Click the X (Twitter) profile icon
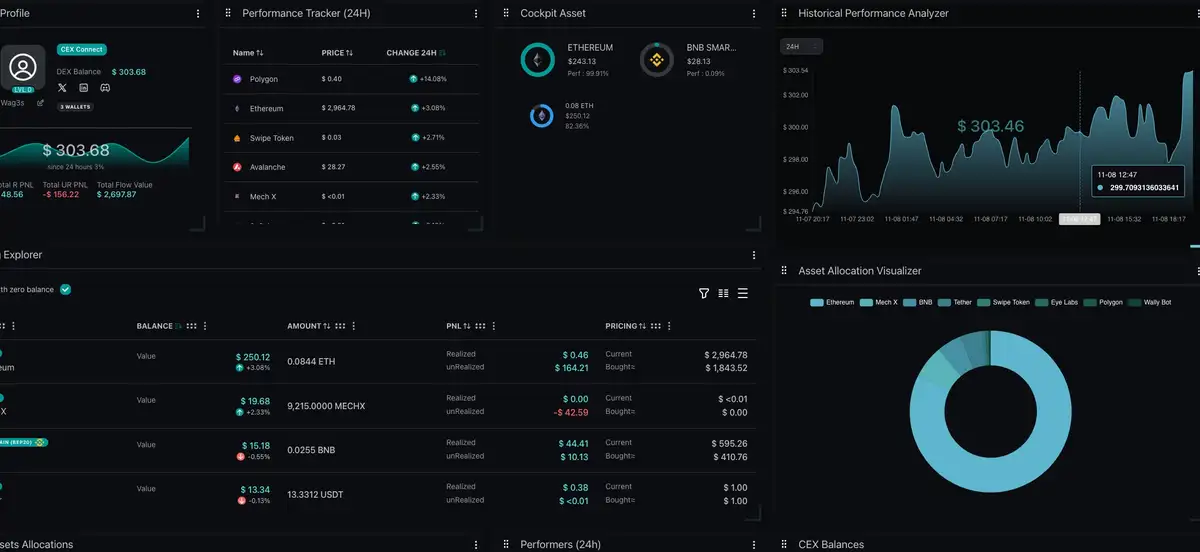The width and height of the screenshot is (1200, 552). coord(63,88)
